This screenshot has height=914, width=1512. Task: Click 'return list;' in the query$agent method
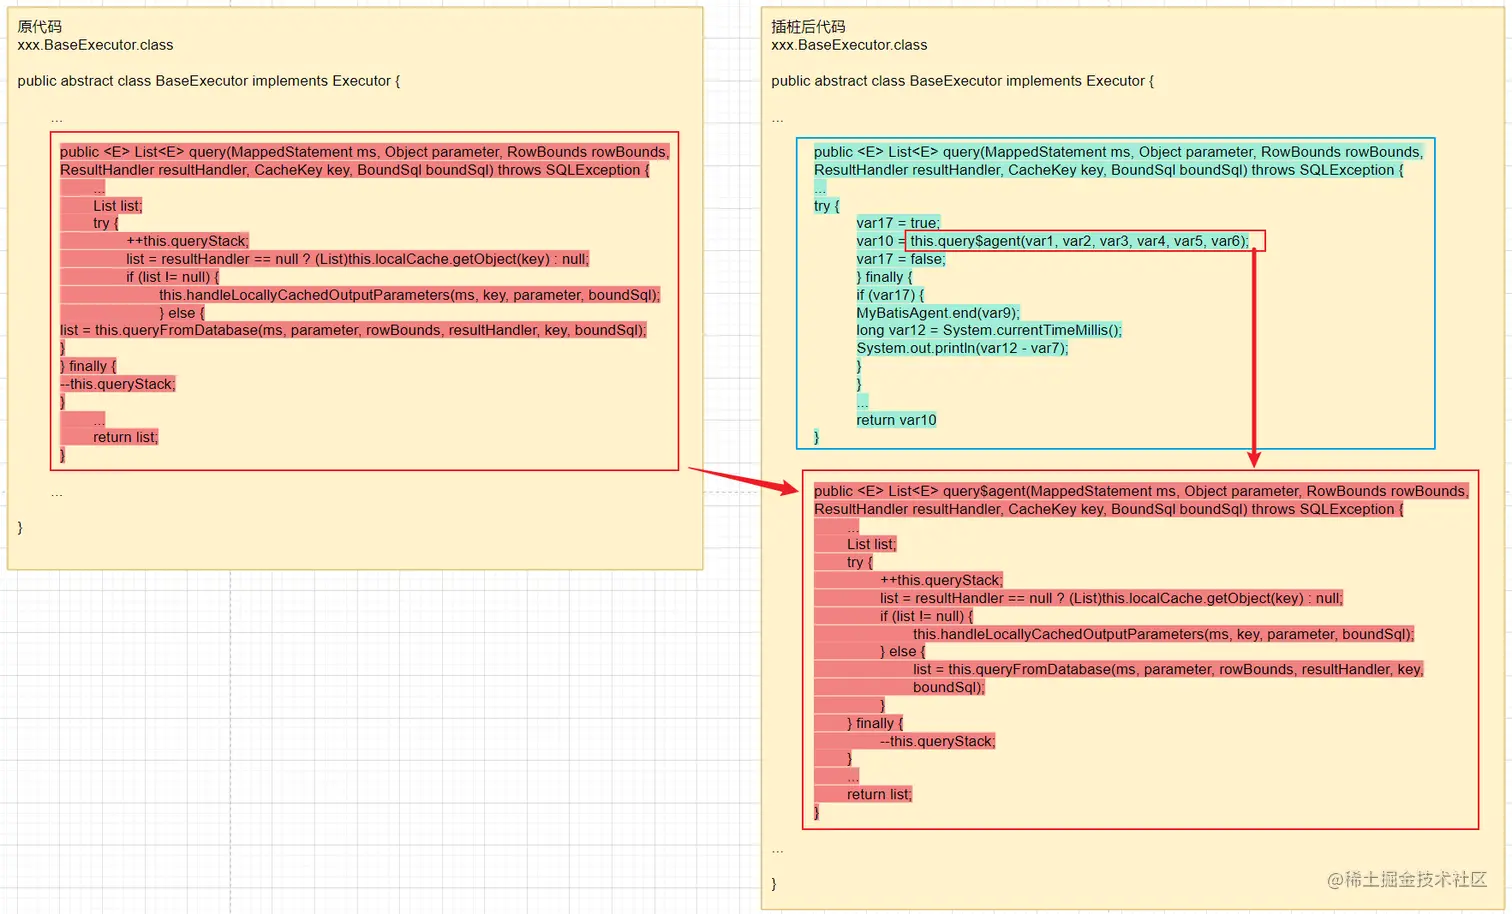point(879,794)
